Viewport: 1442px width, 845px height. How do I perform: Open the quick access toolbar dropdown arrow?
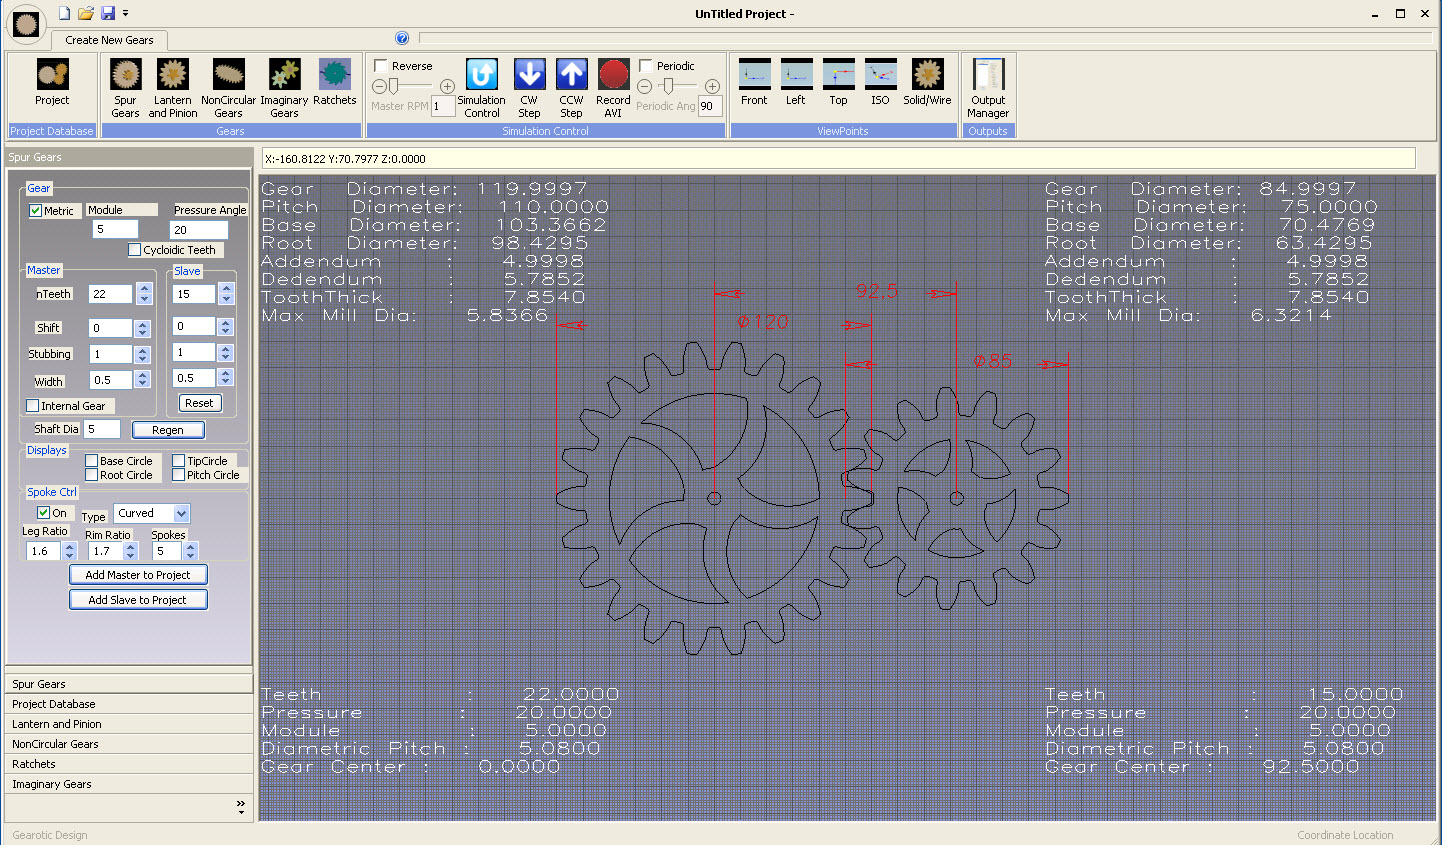(125, 14)
